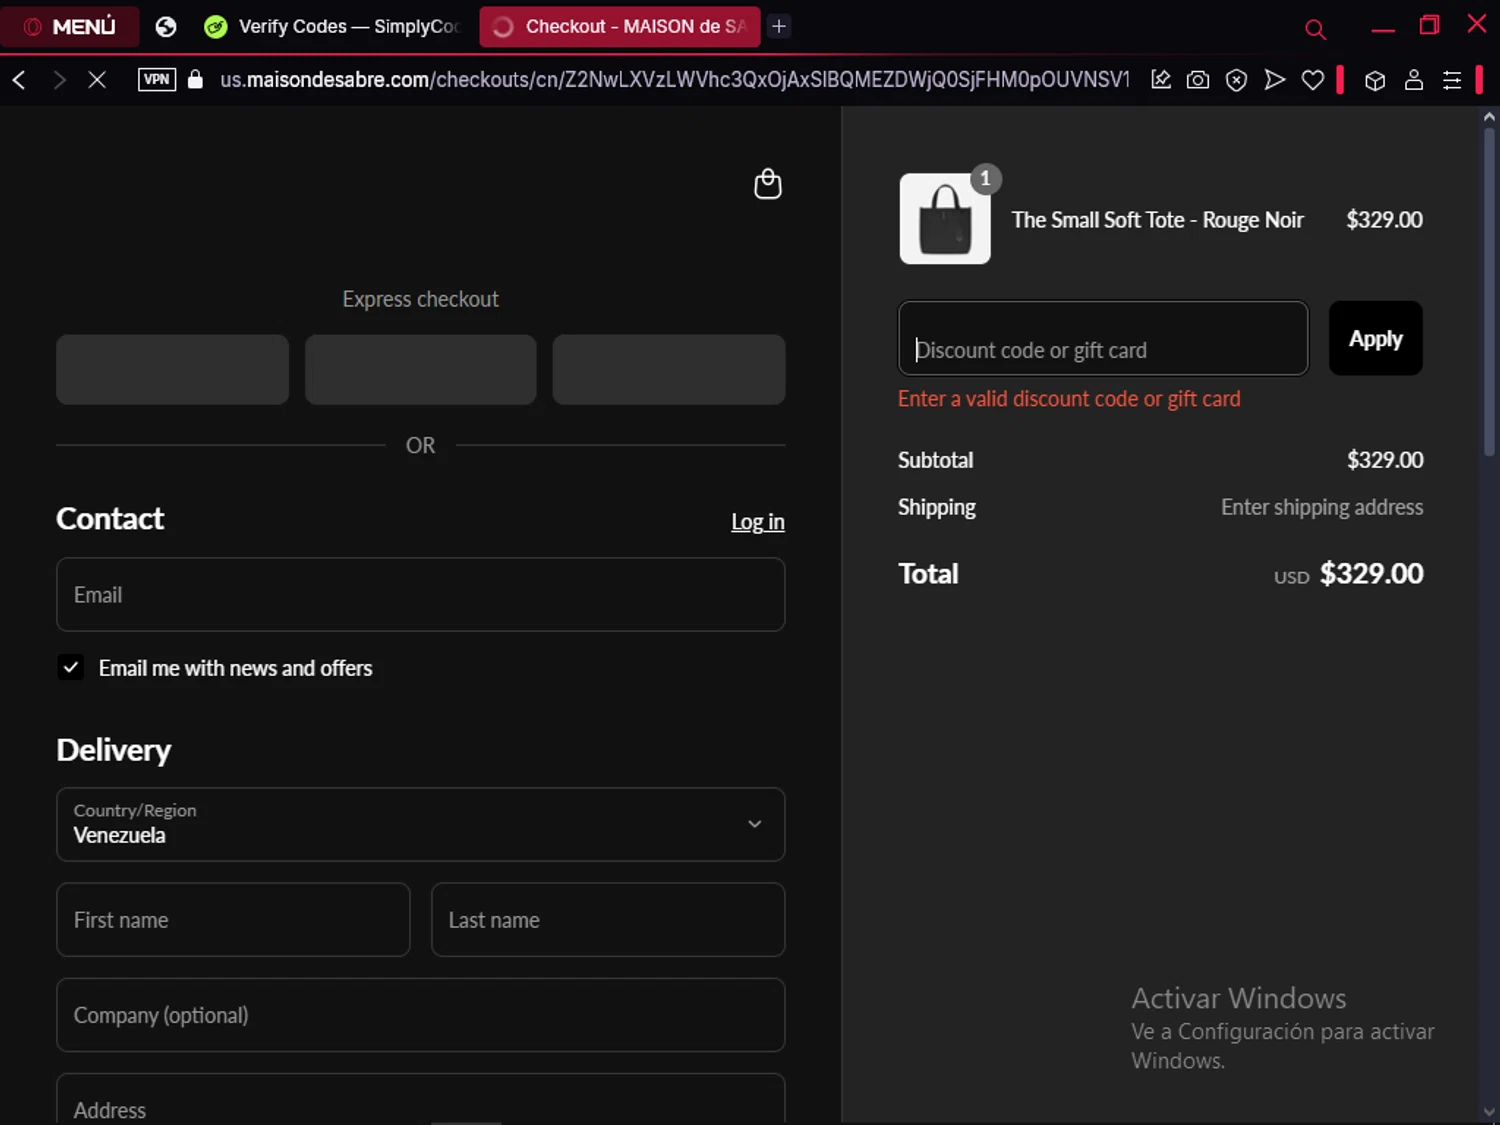
Task: Click the first express checkout button
Action: coord(172,370)
